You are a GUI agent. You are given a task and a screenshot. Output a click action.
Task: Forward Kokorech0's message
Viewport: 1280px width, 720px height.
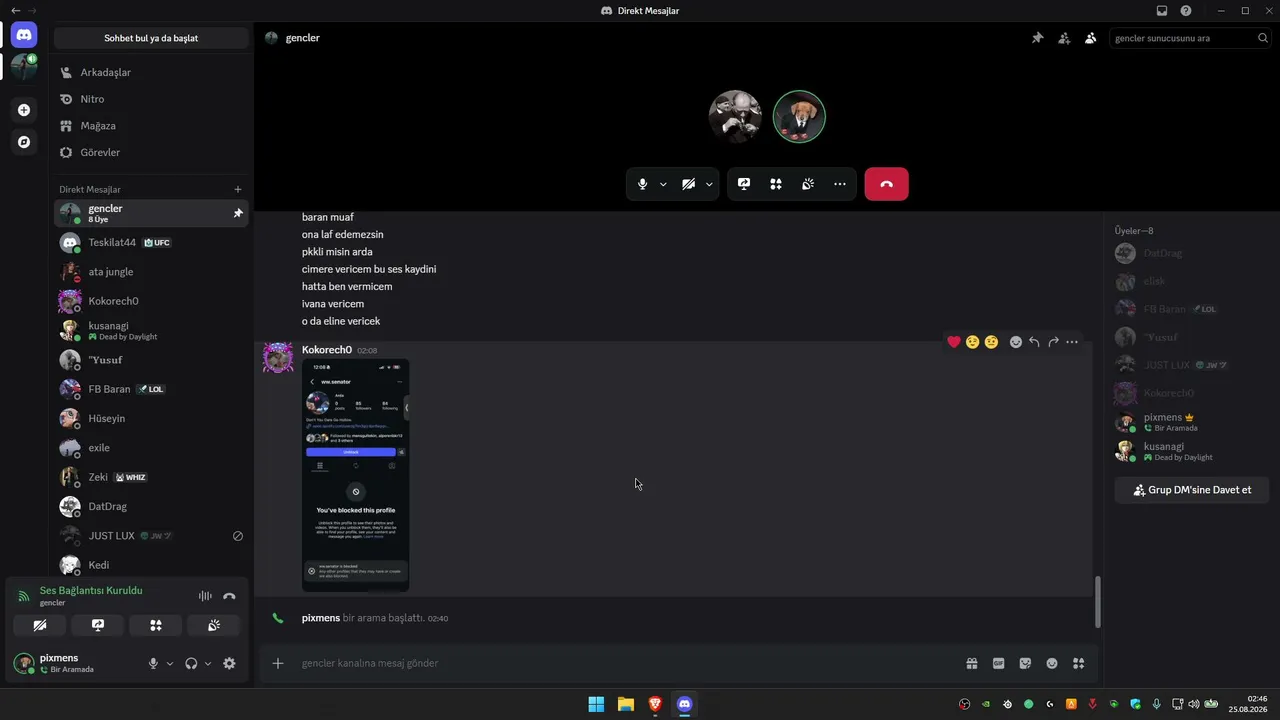tap(1053, 342)
